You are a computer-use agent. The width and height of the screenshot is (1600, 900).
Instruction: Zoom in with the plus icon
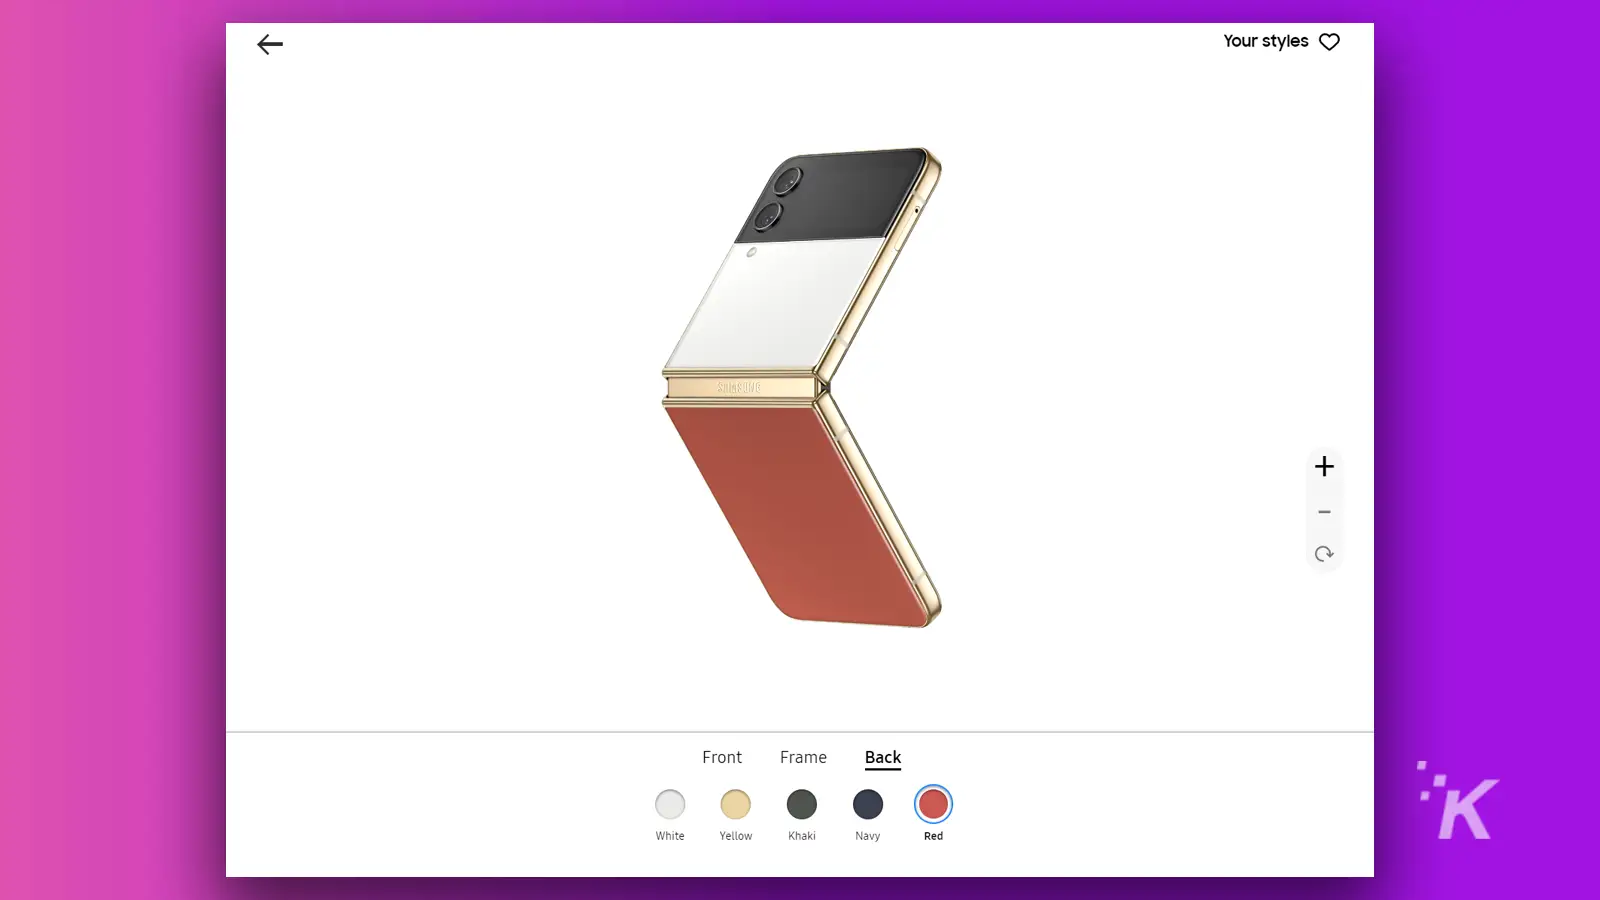pyautogui.click(x=1324, y=466)
